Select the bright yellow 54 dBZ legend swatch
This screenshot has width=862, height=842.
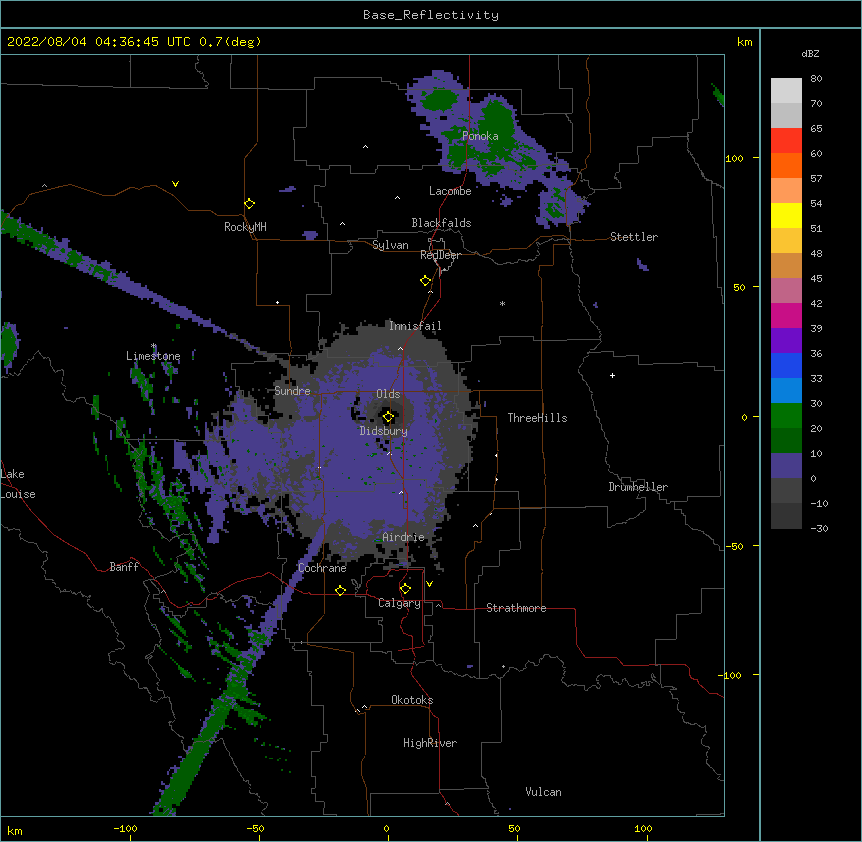tap(786, 215)
